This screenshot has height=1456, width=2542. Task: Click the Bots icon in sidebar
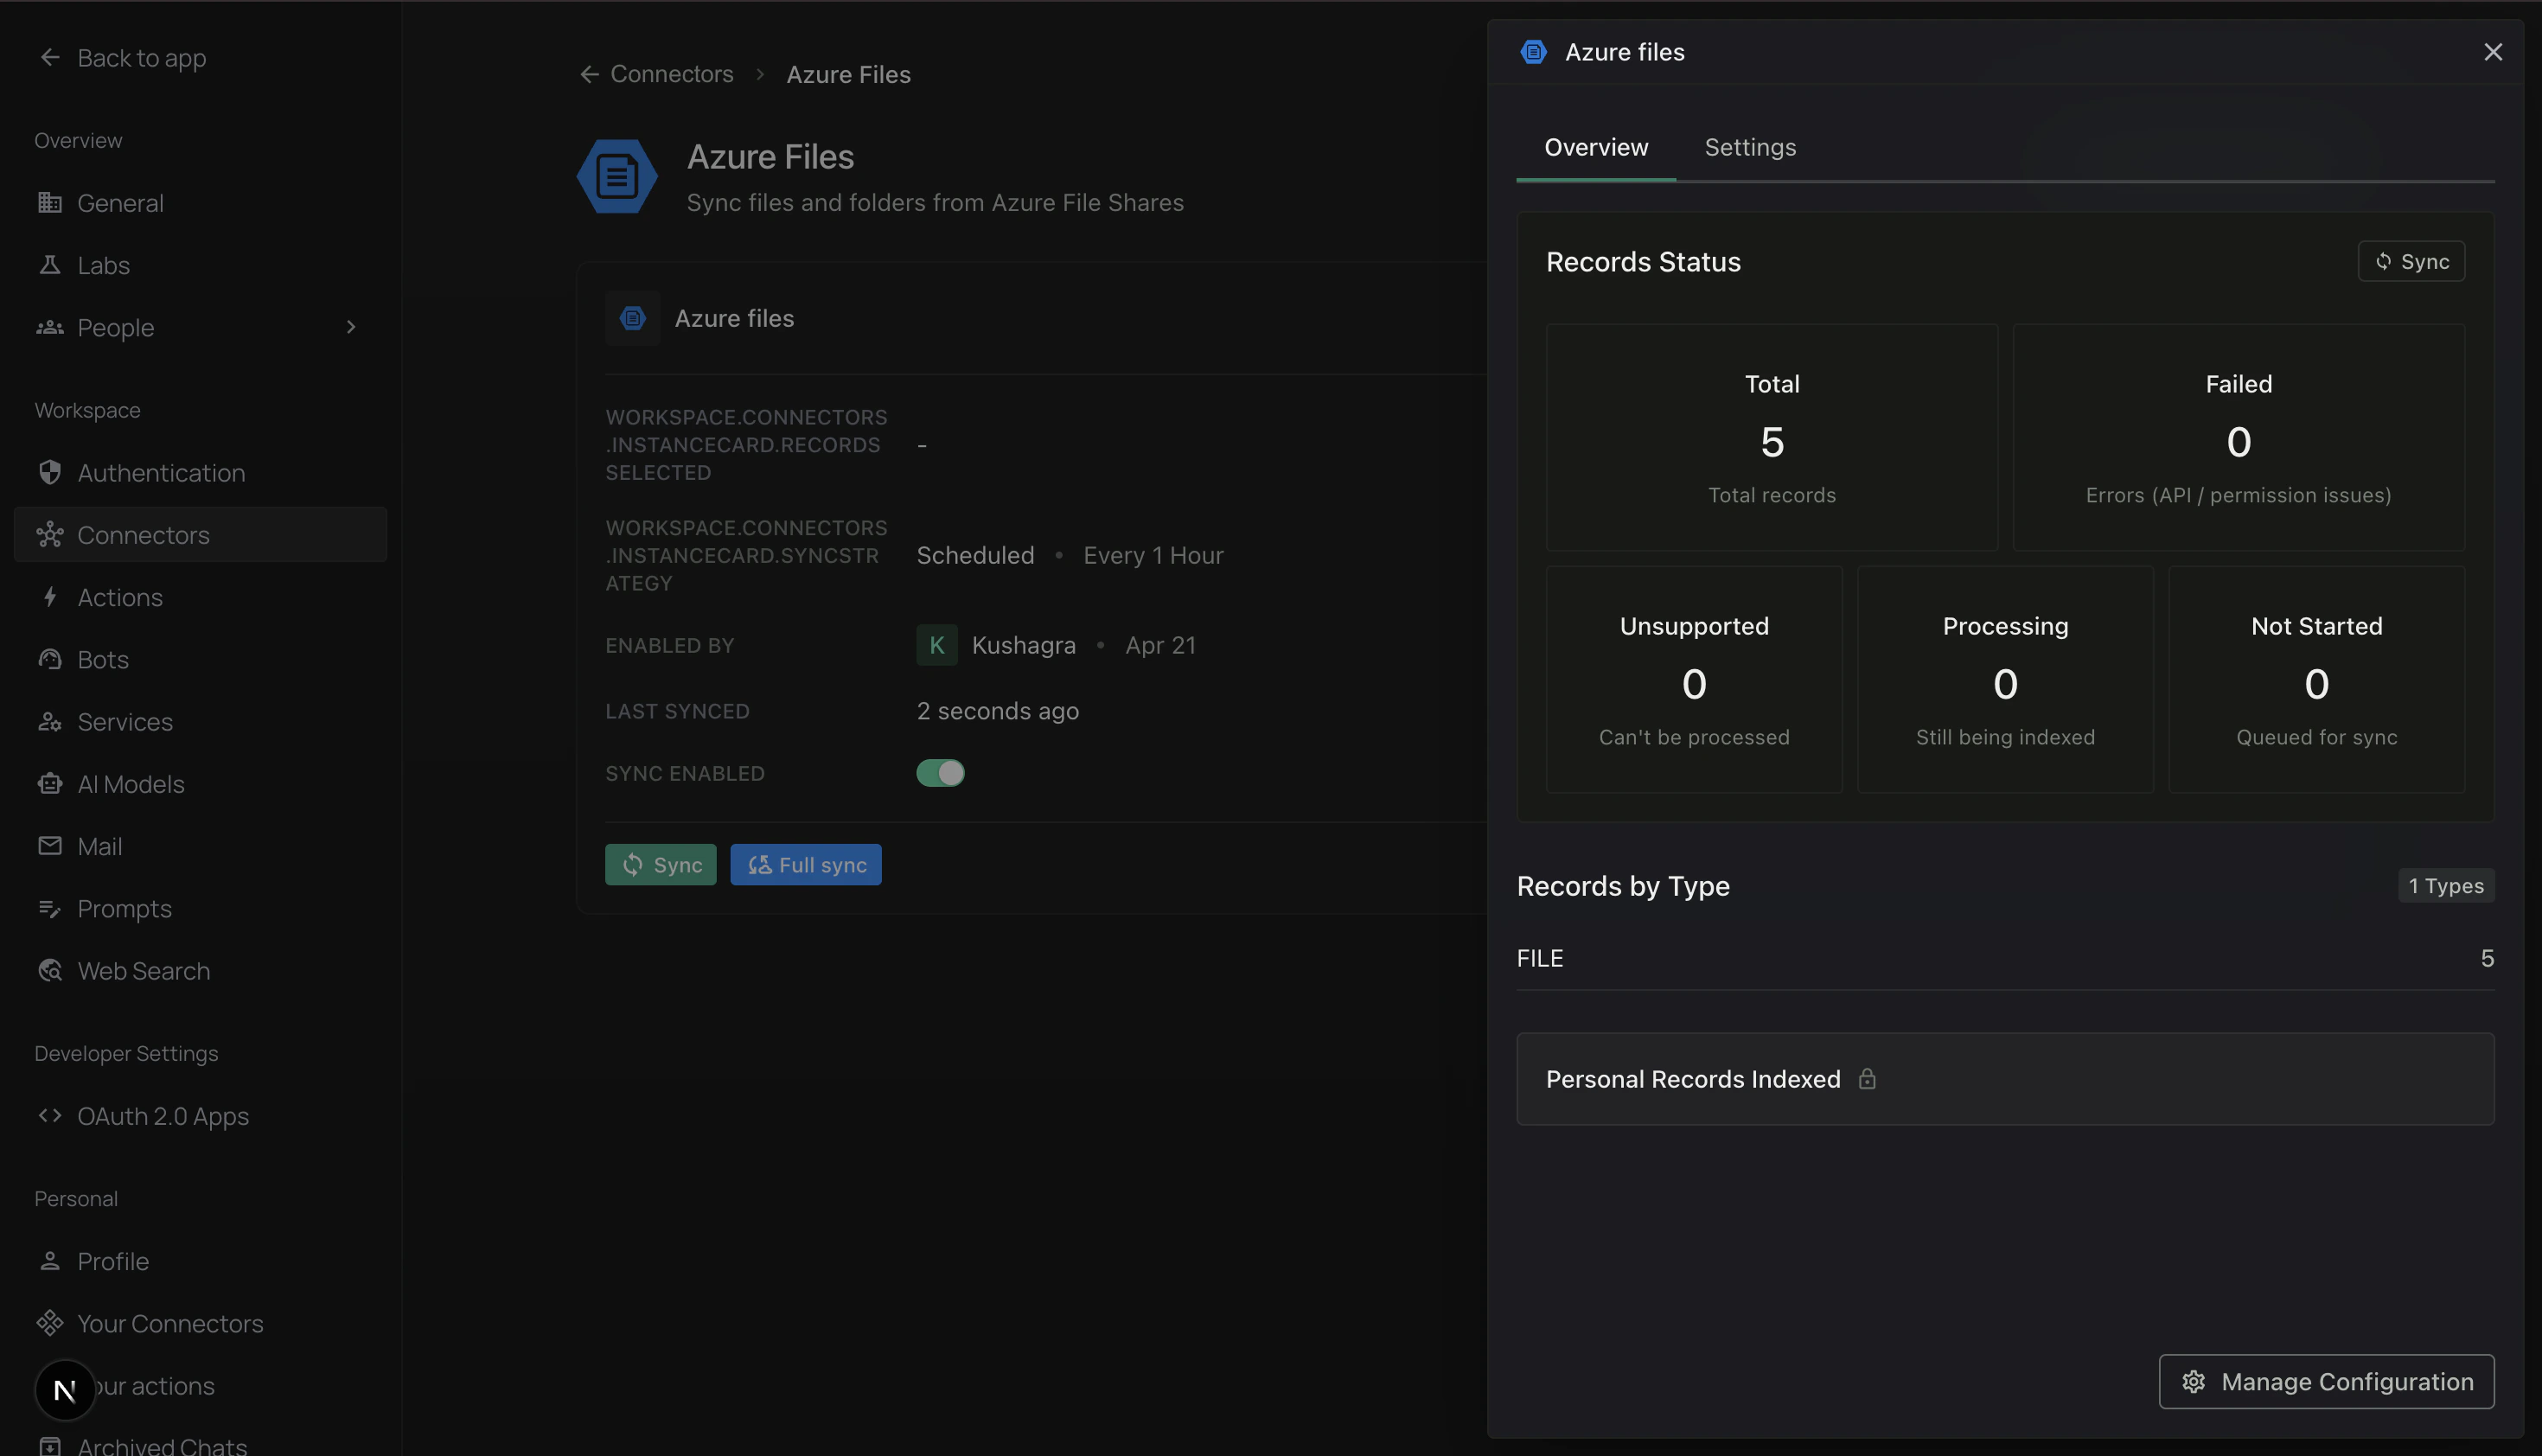[x=50, y=659]
